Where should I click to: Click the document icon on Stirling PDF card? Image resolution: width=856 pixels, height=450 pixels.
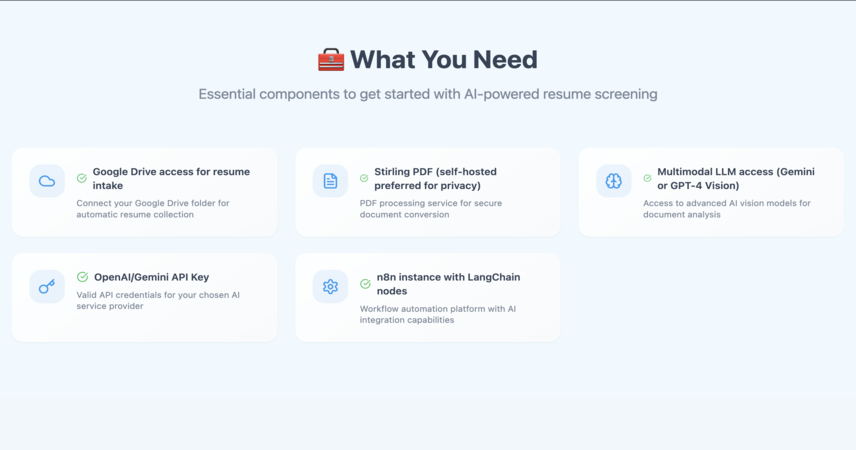330,181
